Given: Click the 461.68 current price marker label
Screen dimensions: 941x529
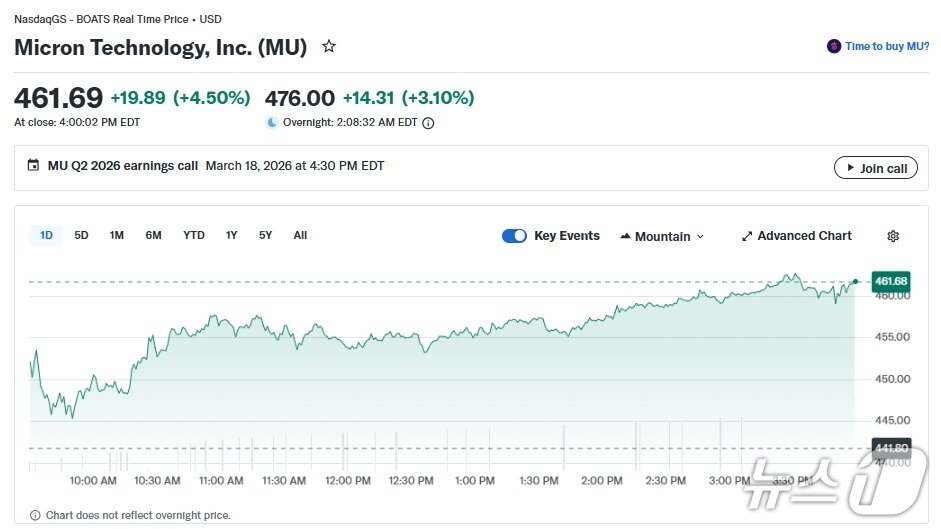Looking at the screenshot, I should click(889, 281).
